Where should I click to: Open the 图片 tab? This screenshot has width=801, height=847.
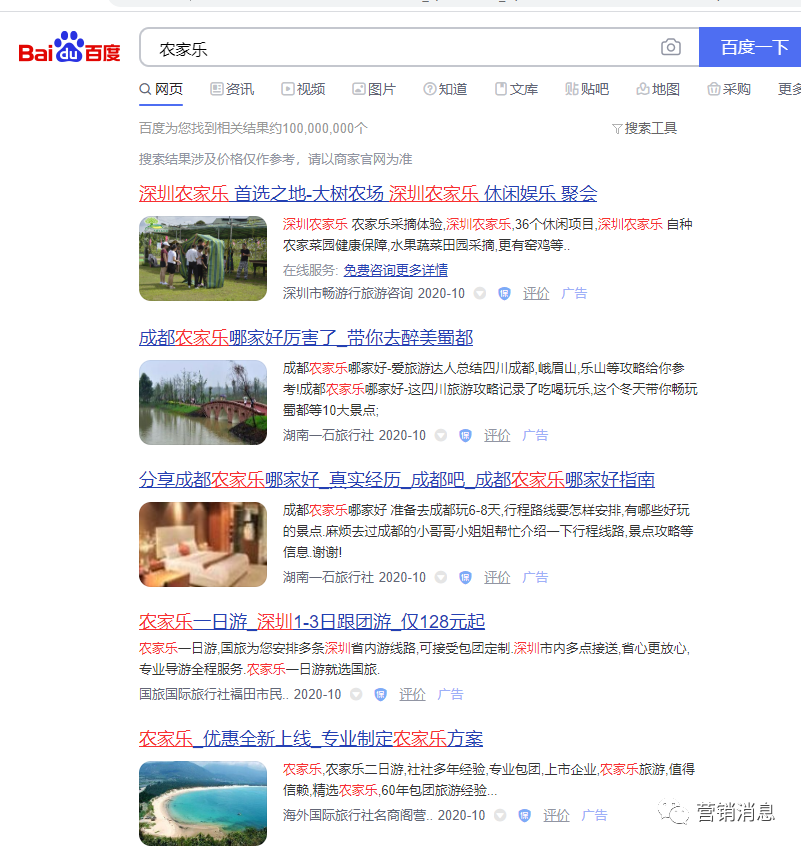(374, 89)
